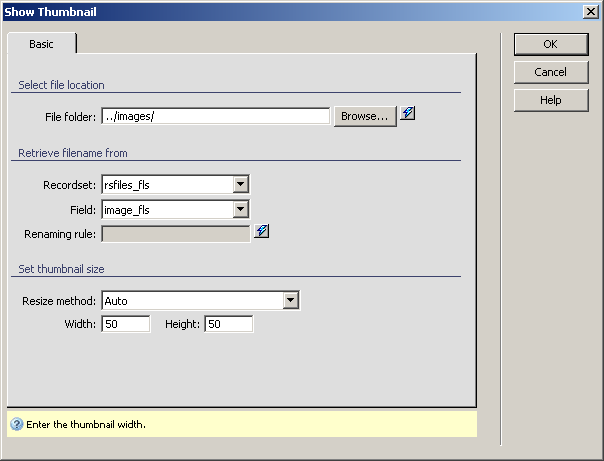Expand the Field dropdown showing image_fls
604x461 pixels.
point(240,209)
